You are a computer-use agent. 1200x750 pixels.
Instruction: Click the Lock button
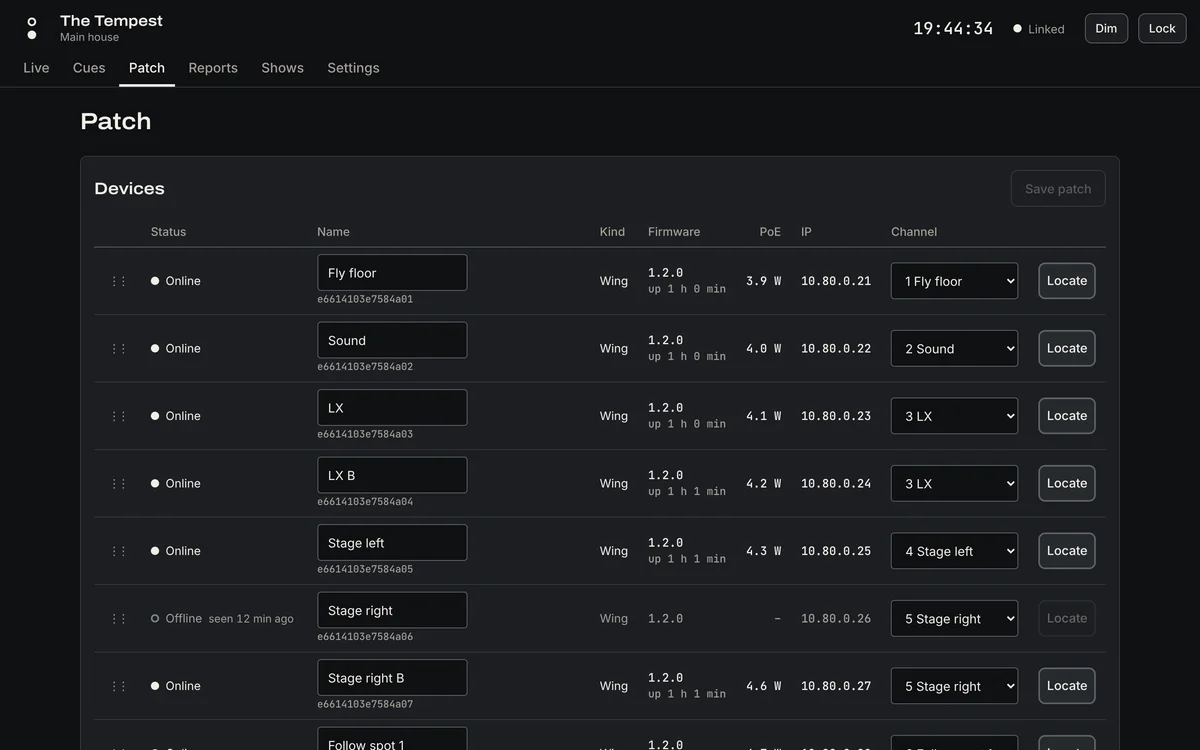coord(1162,28)
